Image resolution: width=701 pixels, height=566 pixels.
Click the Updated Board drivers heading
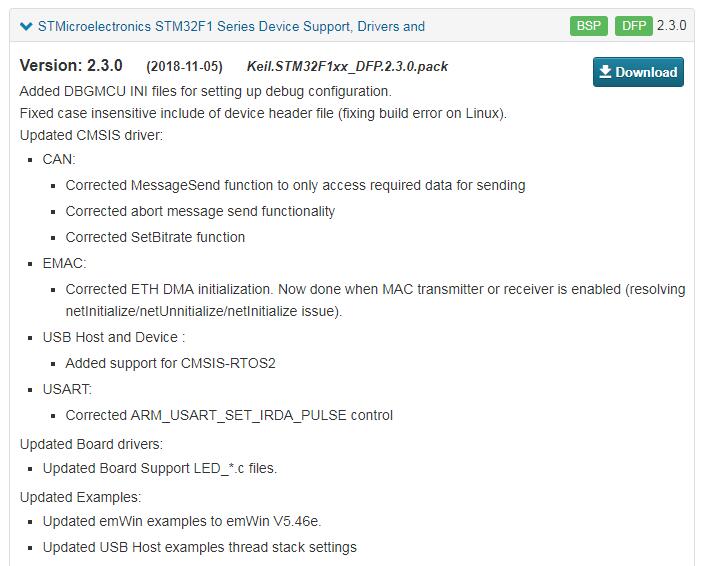(91, 444)
